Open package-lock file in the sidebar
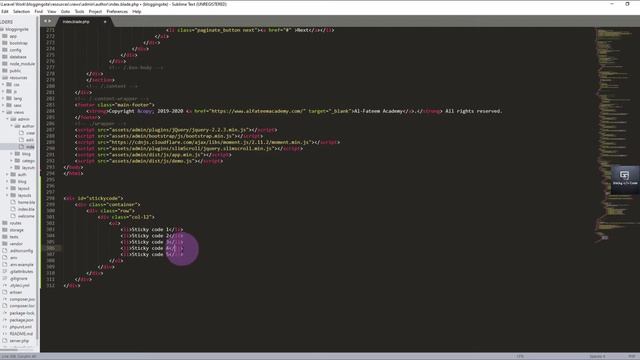 [x=22, y=313]
